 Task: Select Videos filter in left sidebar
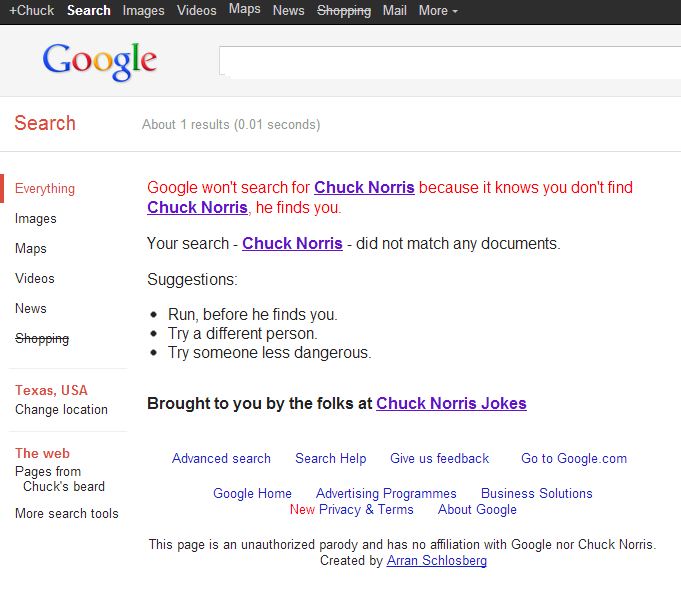tap(35, 278)
